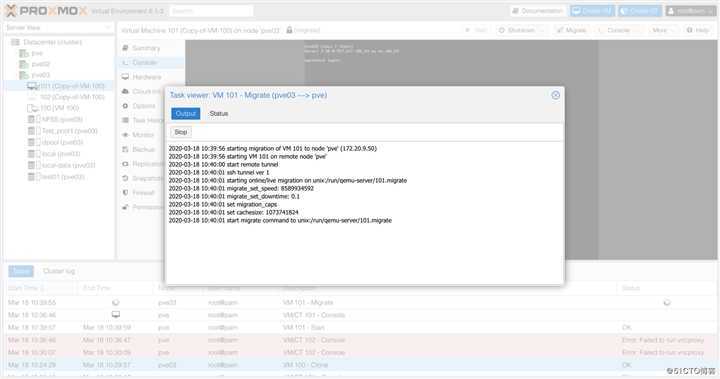Click the lock icon beside the VM title
The image size is (720, 379).
point(289,30)
